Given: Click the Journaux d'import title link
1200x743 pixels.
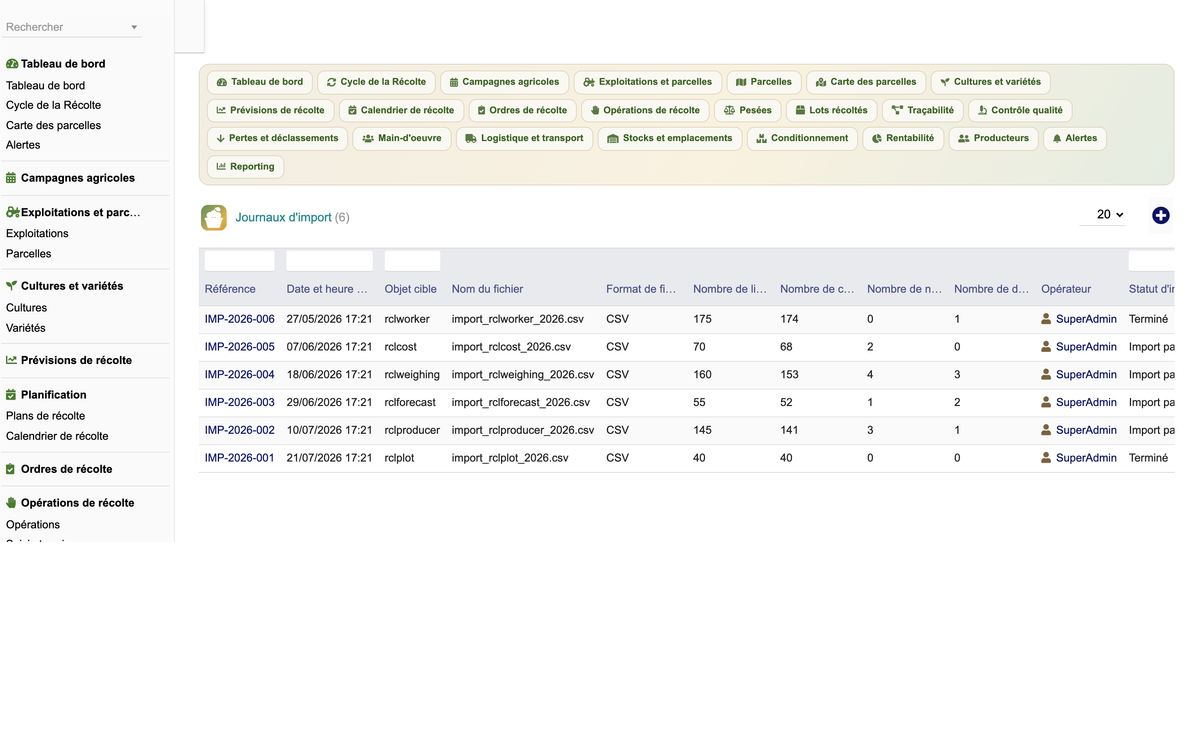Looking at the screenshot, I should 283,217.
